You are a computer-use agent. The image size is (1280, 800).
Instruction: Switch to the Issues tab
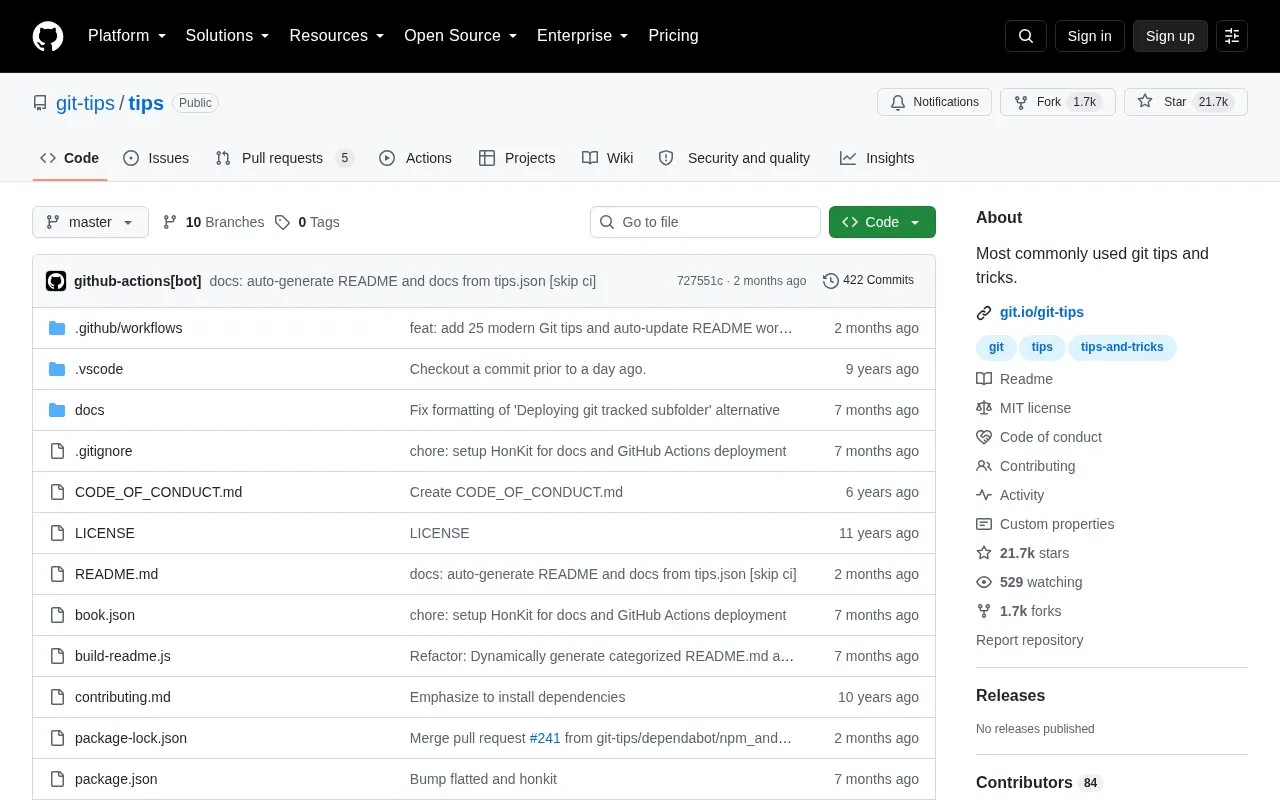[x=156, y=158]
